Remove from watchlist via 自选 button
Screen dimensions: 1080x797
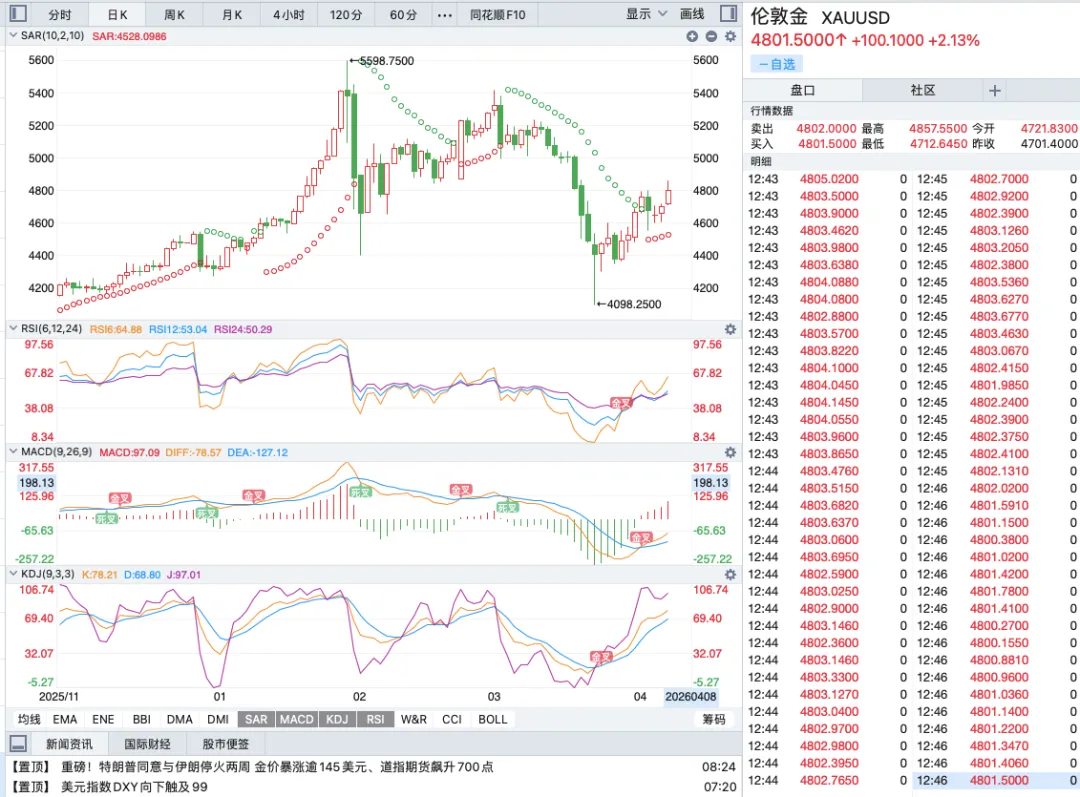[777, 64]
